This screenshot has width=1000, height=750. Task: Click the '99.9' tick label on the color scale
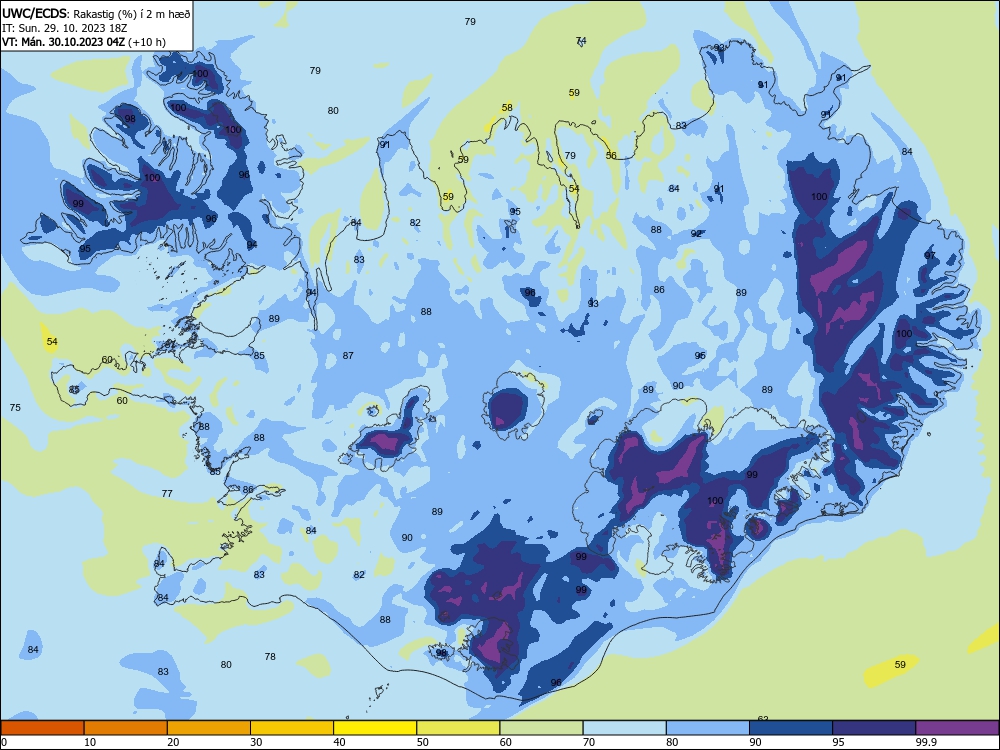(926, 742)
